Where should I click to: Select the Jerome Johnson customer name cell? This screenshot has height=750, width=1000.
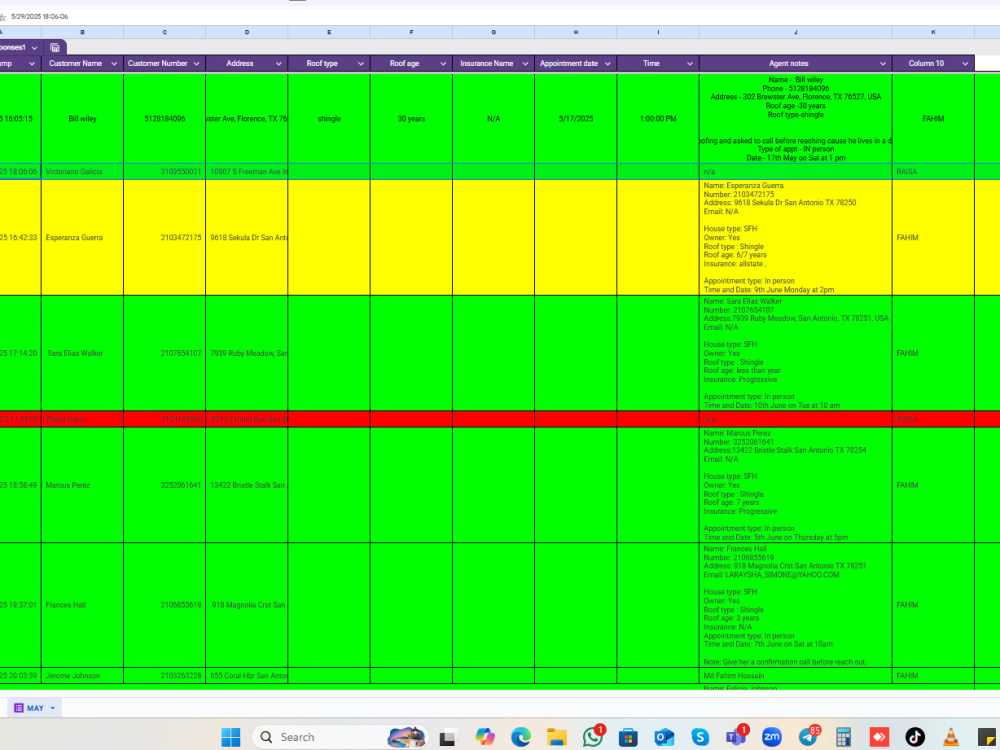[x=82, y=675]
